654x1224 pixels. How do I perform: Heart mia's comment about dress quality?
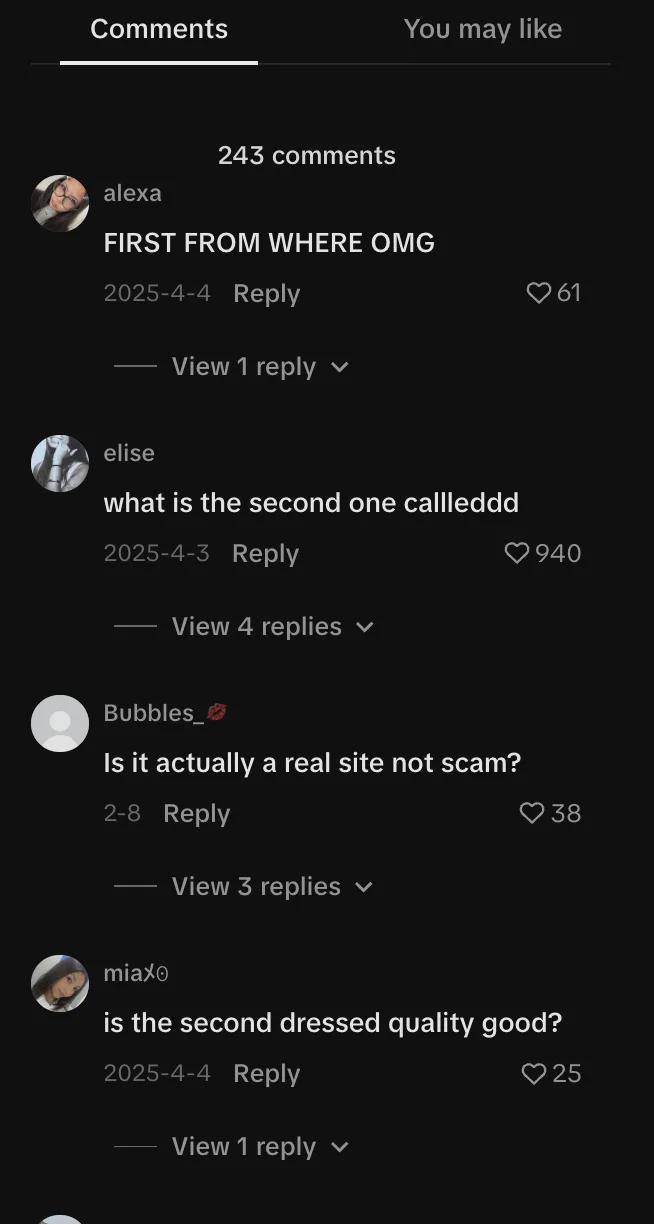534,1073
